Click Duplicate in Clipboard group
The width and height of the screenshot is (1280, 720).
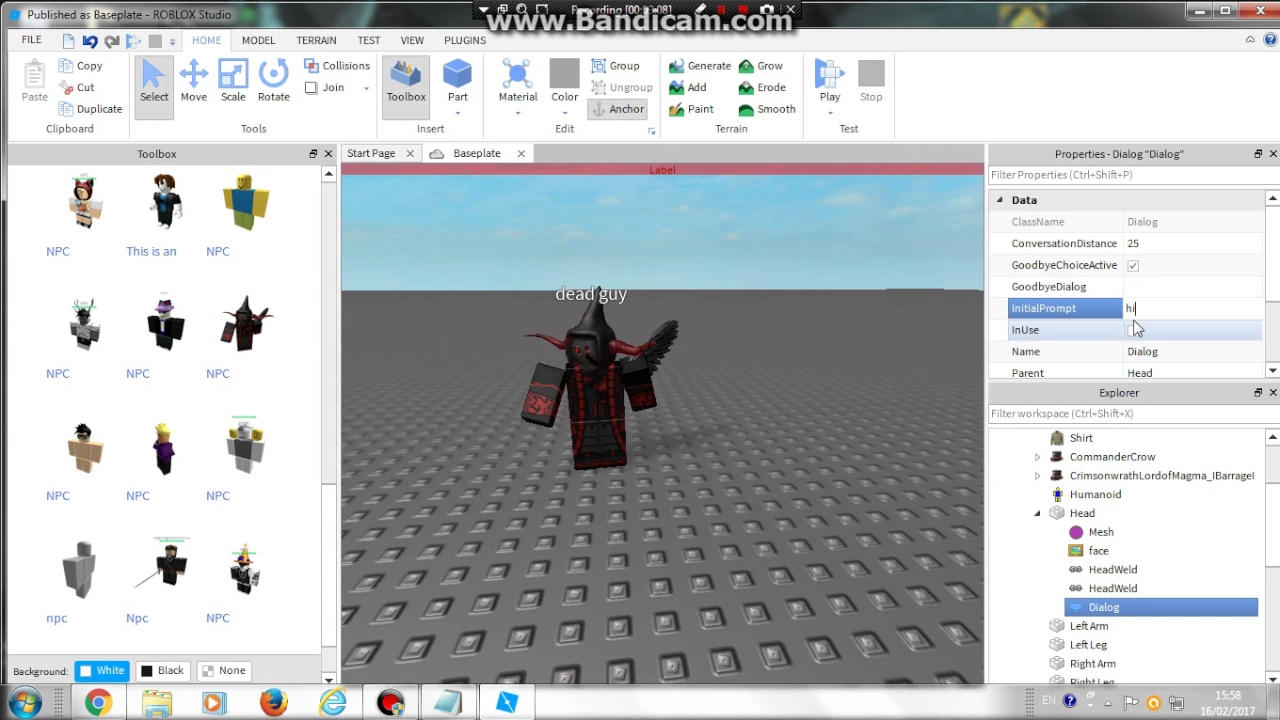pyautogui.click(x=90, y=109)
